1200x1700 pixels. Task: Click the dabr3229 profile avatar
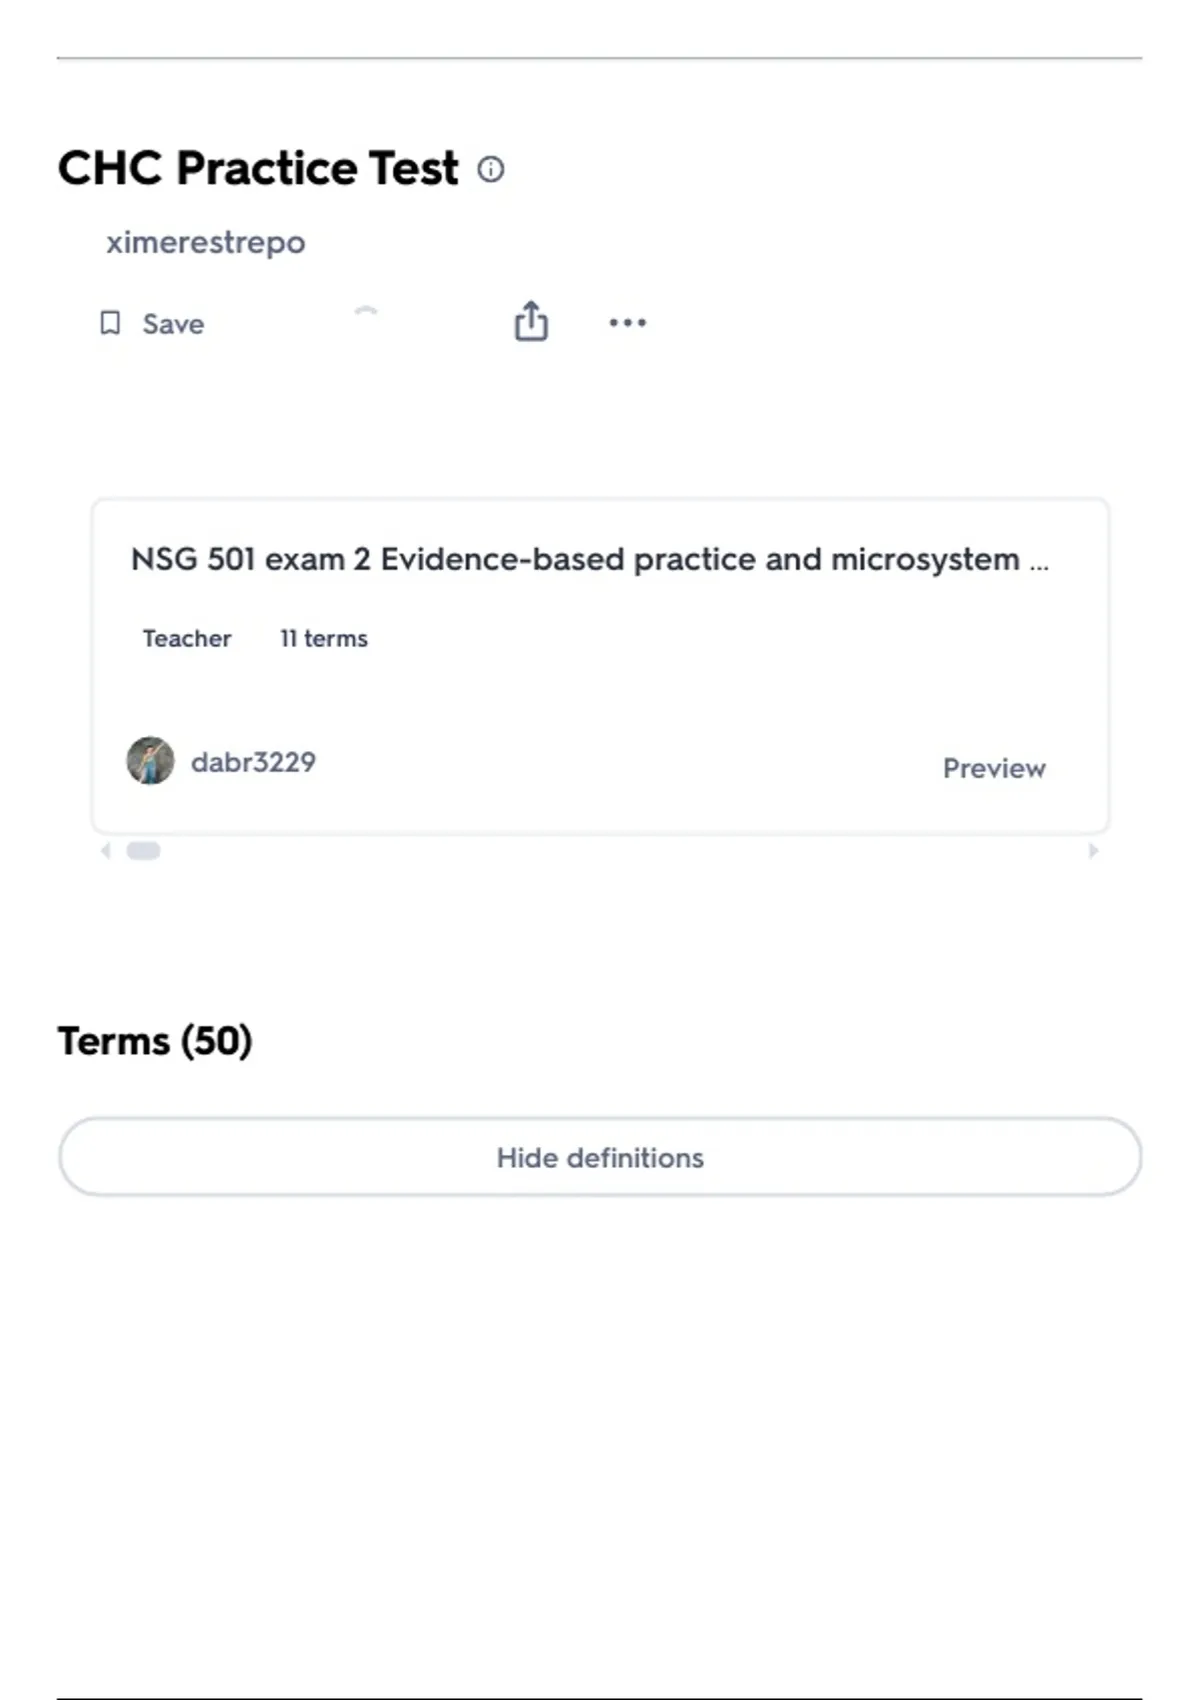[x=150, y=761]
